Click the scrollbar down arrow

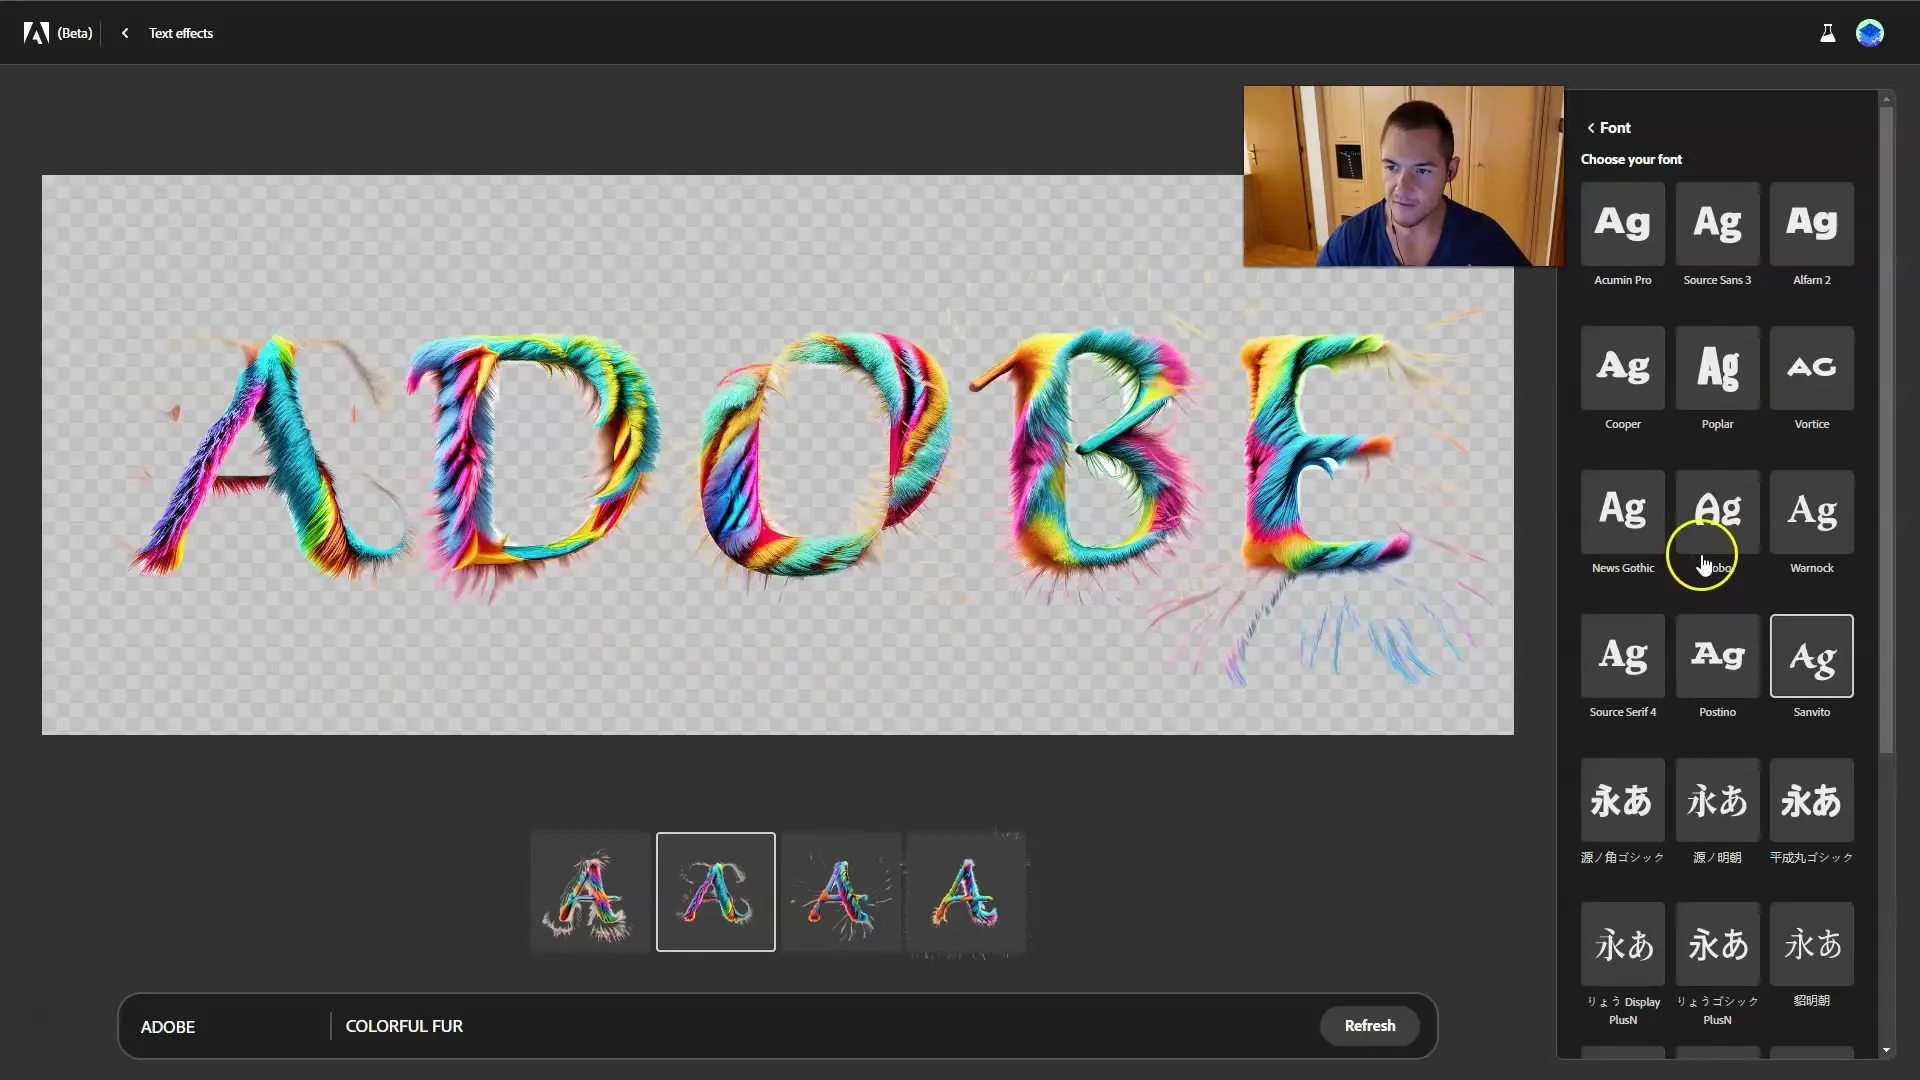click(1886, 1050)
